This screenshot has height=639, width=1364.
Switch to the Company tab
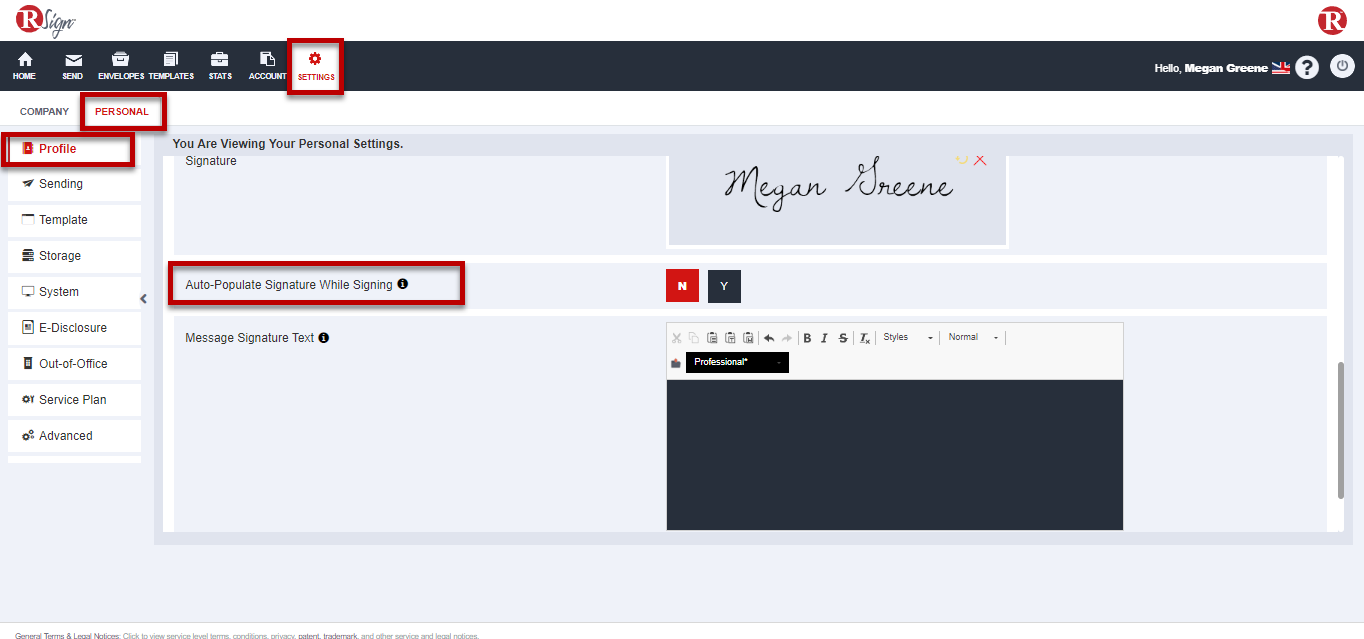(x=45, y=112)
